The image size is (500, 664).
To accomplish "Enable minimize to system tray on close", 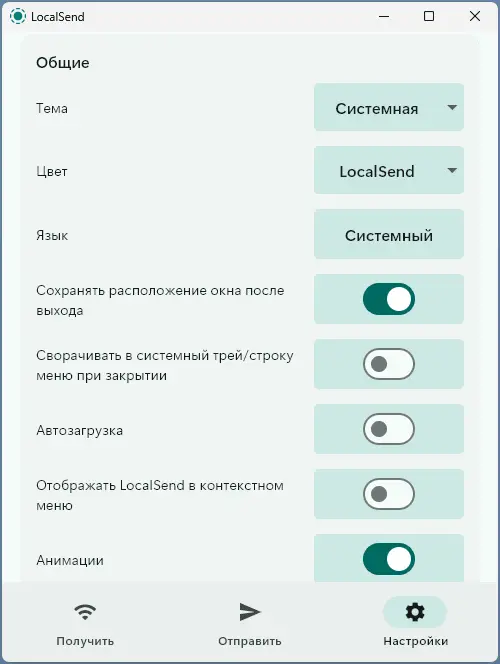I will point(389,364).
